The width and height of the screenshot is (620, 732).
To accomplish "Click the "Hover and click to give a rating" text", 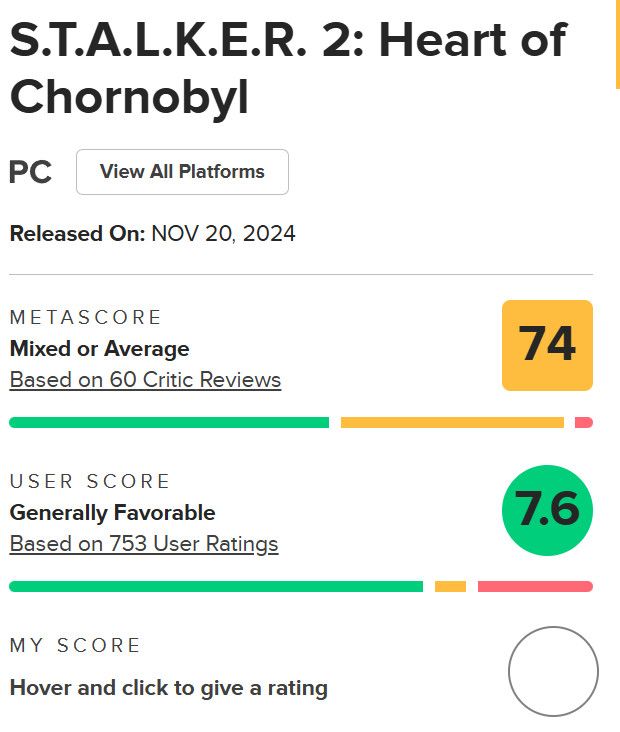I will [168, 688].
